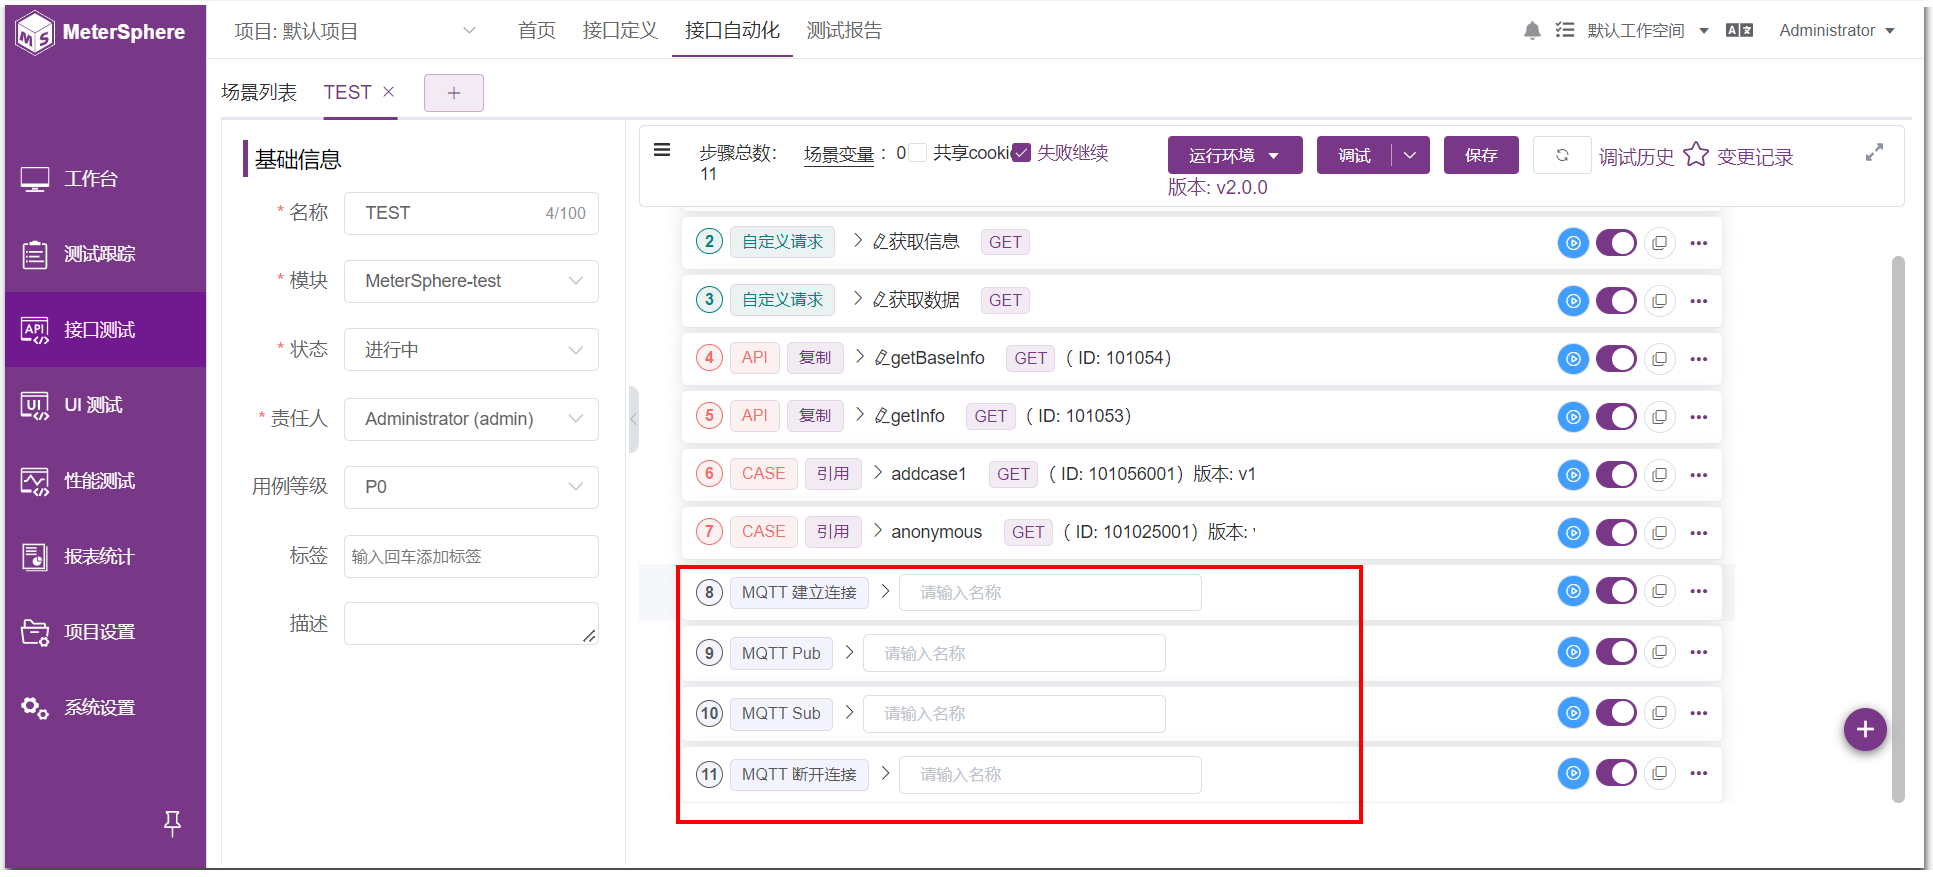
Task: Expand scenario editor to fullscreen
Action: (1875, 152)
